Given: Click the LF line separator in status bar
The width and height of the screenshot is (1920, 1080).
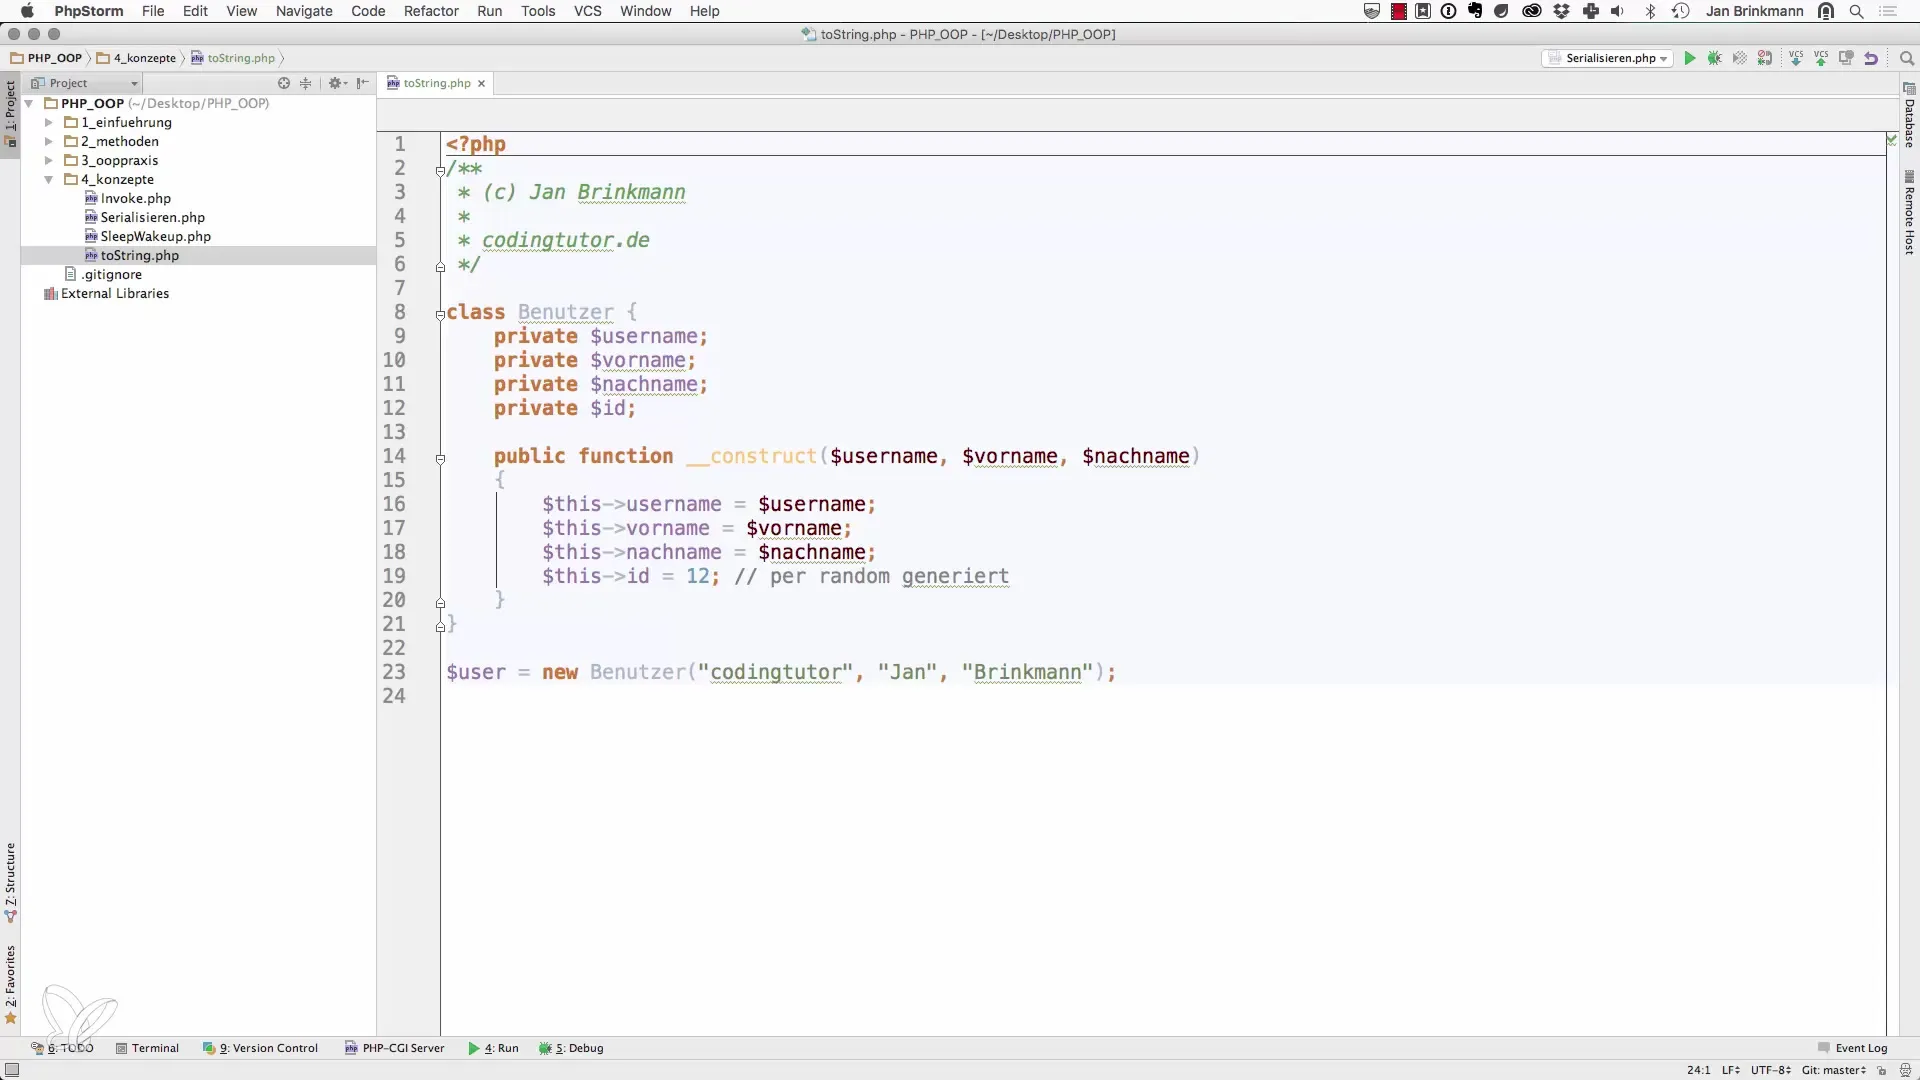Looking at the screenshot, I should pyautogui.click(x=1730, y=1070).
